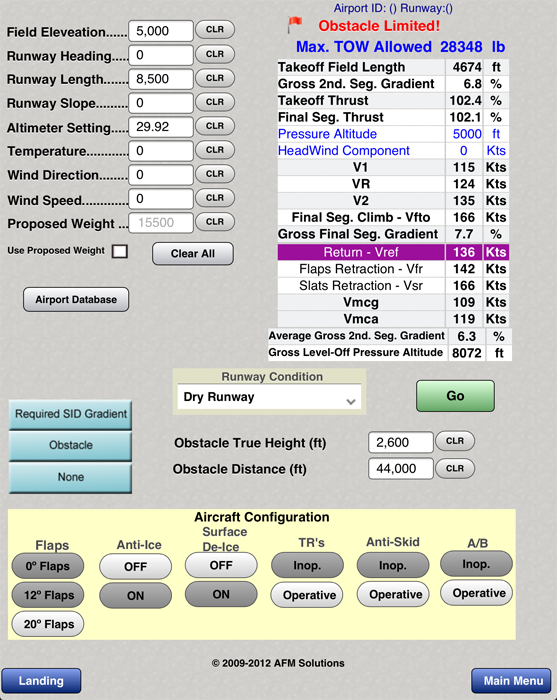
Task: Click the red Obstacle Limited flag icon
Action: click(295, 24)
